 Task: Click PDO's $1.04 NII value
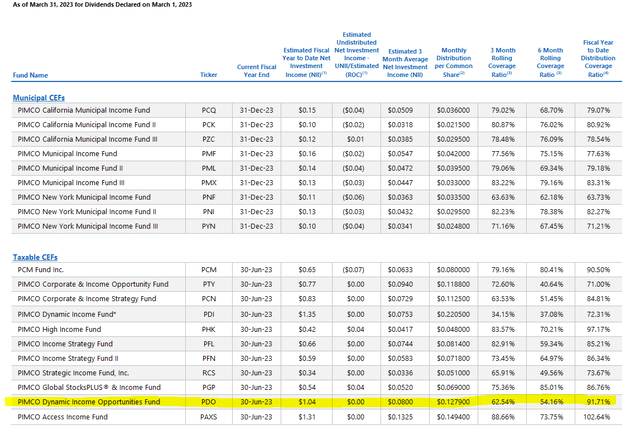307,402
